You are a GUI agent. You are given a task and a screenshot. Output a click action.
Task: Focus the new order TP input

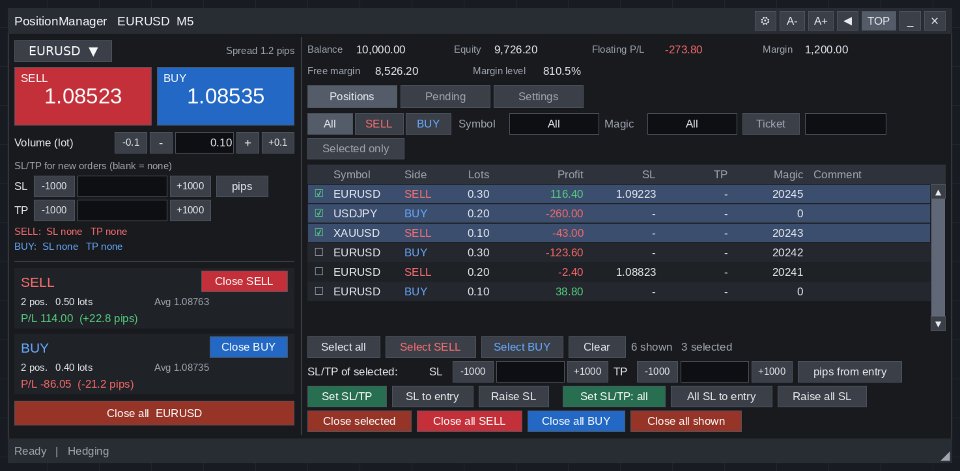click(122, 210)
